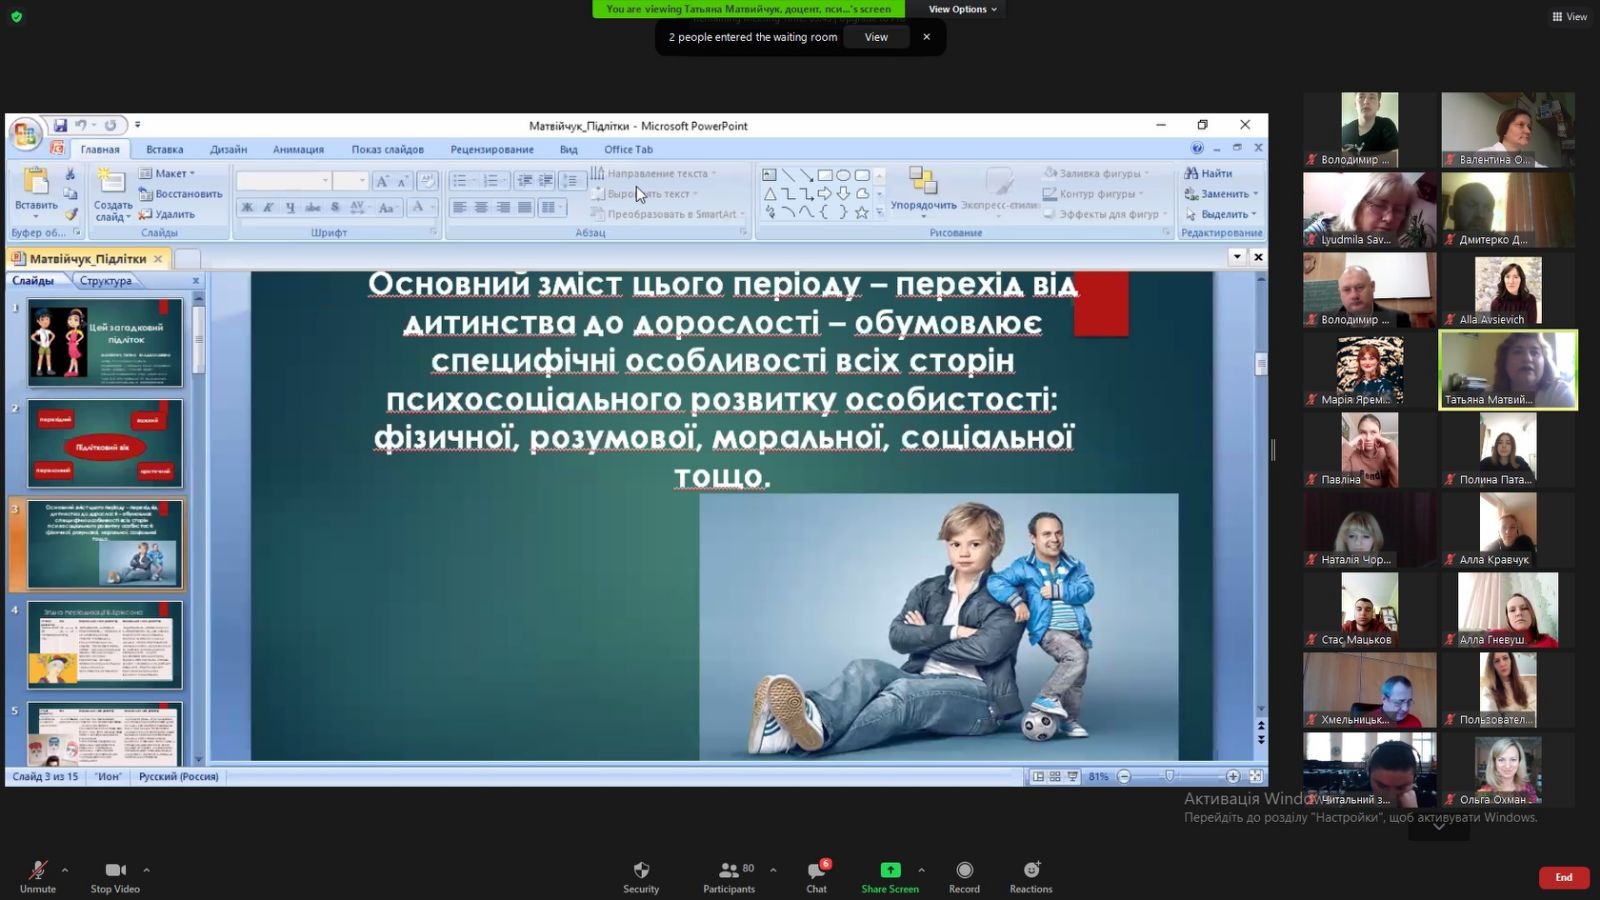Open the Reactions menu
1600x900 pixels.
pos(1031,870)
